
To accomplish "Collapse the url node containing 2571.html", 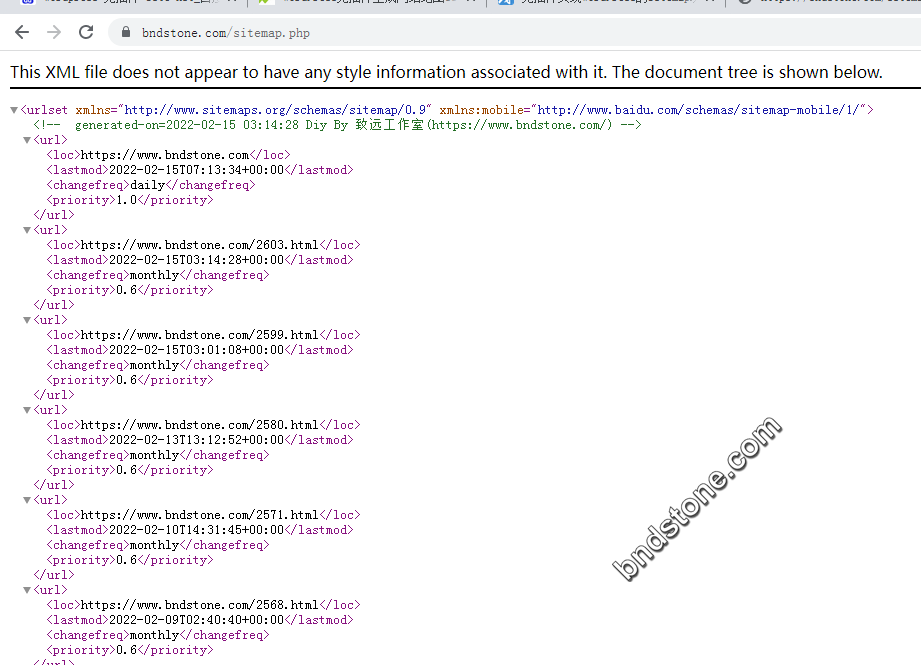I will 27,501.
